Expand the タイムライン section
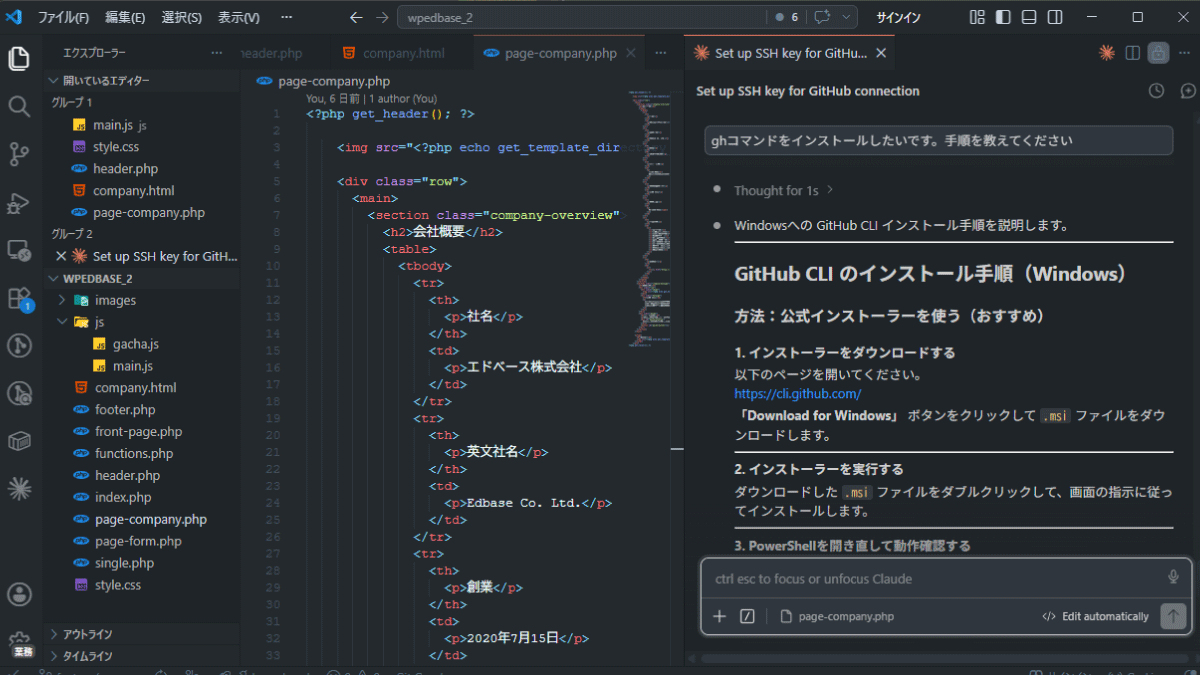Screen dimensions: 1200x675 coord(141,656)
